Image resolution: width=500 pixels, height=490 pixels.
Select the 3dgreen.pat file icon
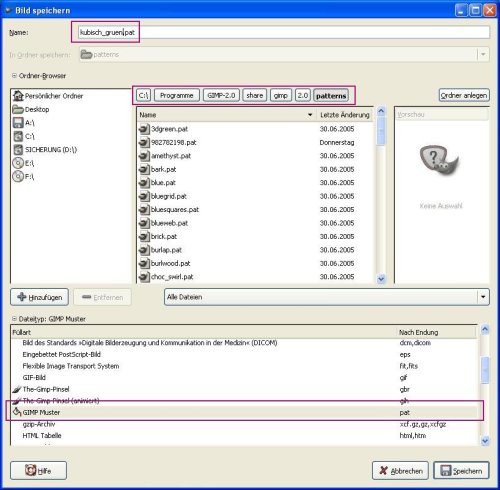(x=144, y=129)
